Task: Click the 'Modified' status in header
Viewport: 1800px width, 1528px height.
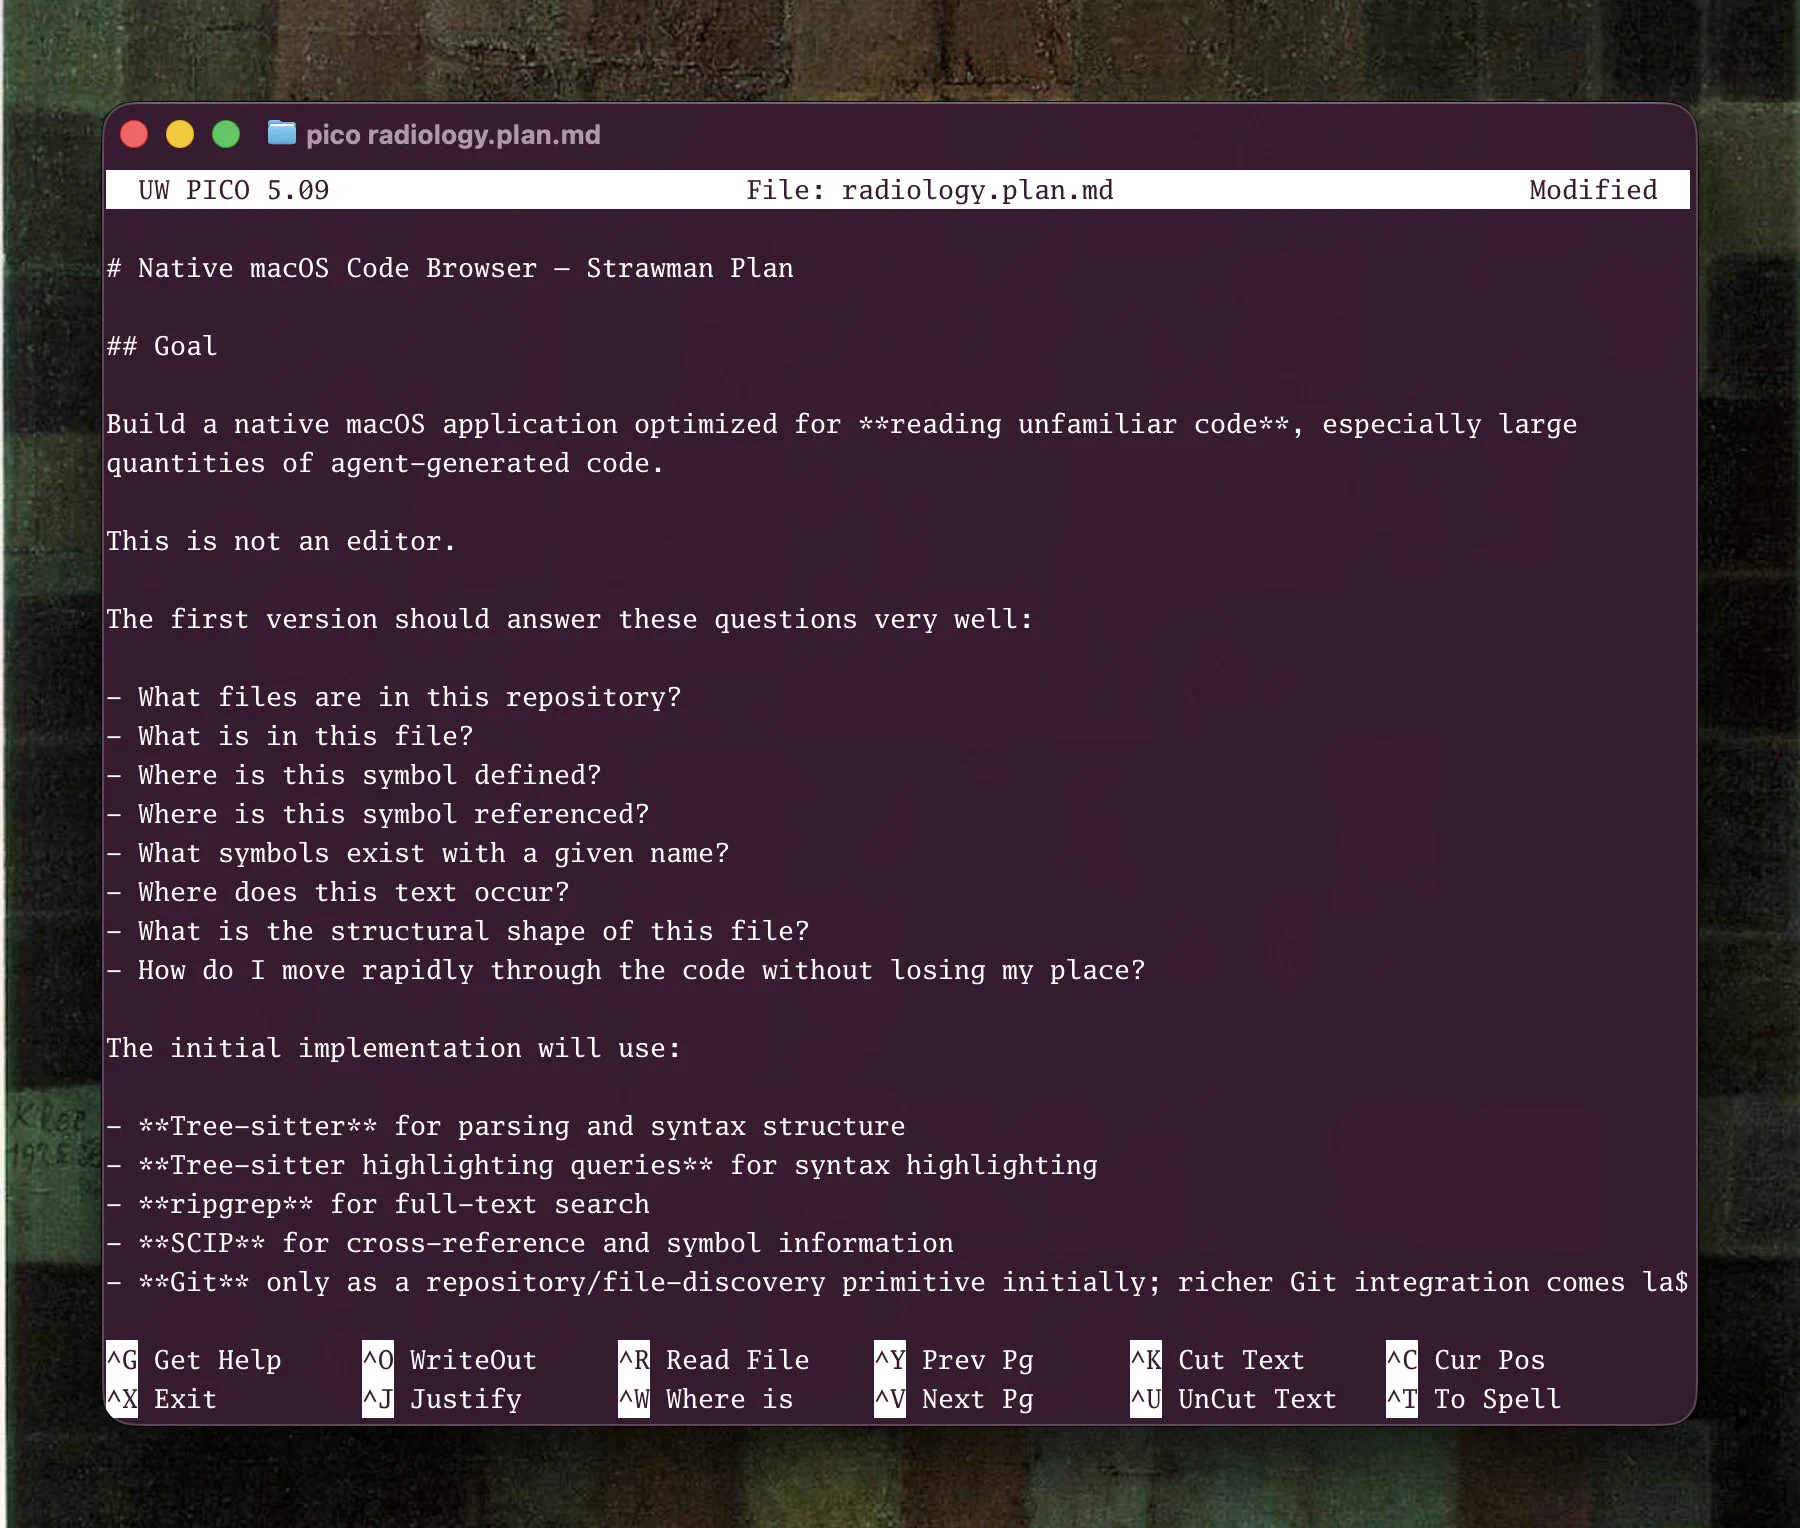Action: click(1593, 190)
